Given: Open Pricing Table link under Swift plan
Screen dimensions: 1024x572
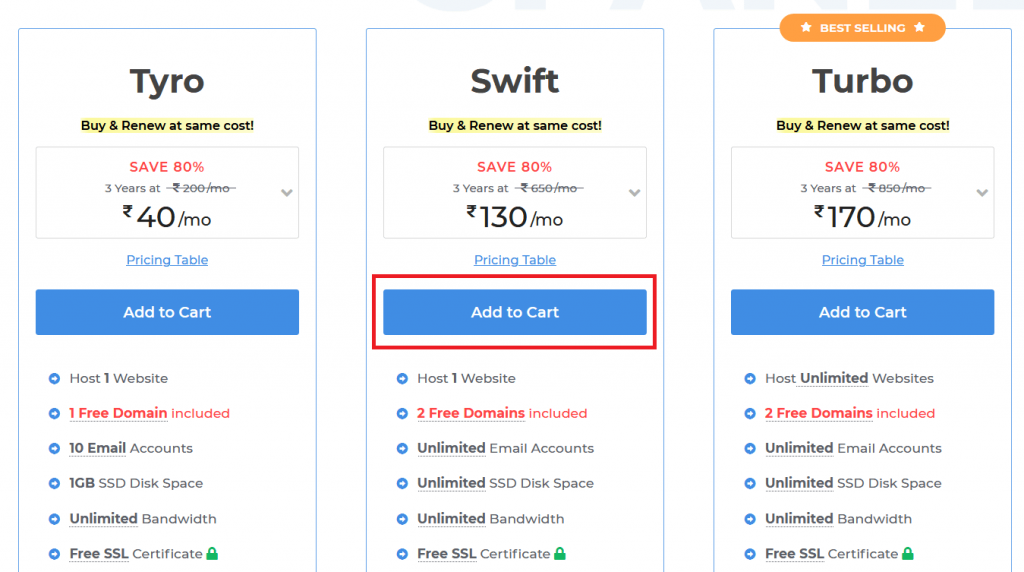Looking at the screenshot, I should tap(515, 260).
